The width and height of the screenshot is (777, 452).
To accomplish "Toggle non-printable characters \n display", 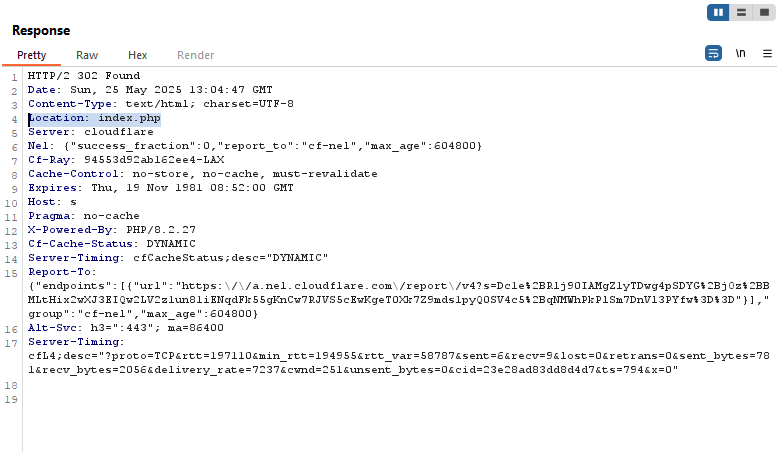I will coord(740,53).
